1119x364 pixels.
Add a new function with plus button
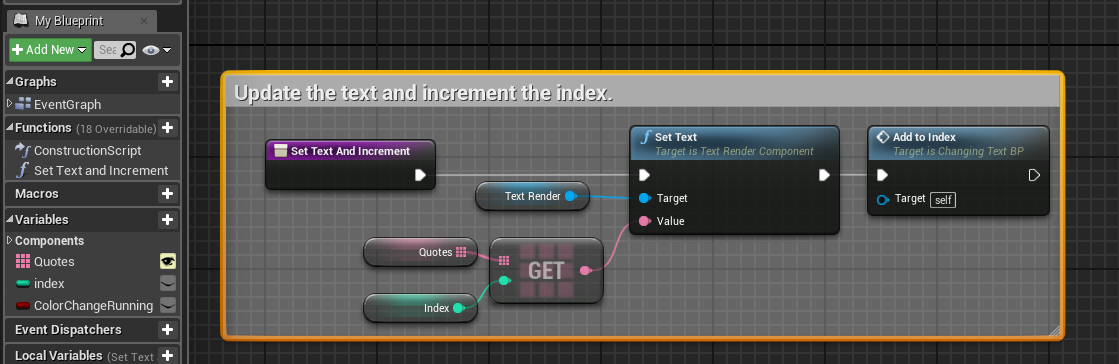[x=168, y=128]
